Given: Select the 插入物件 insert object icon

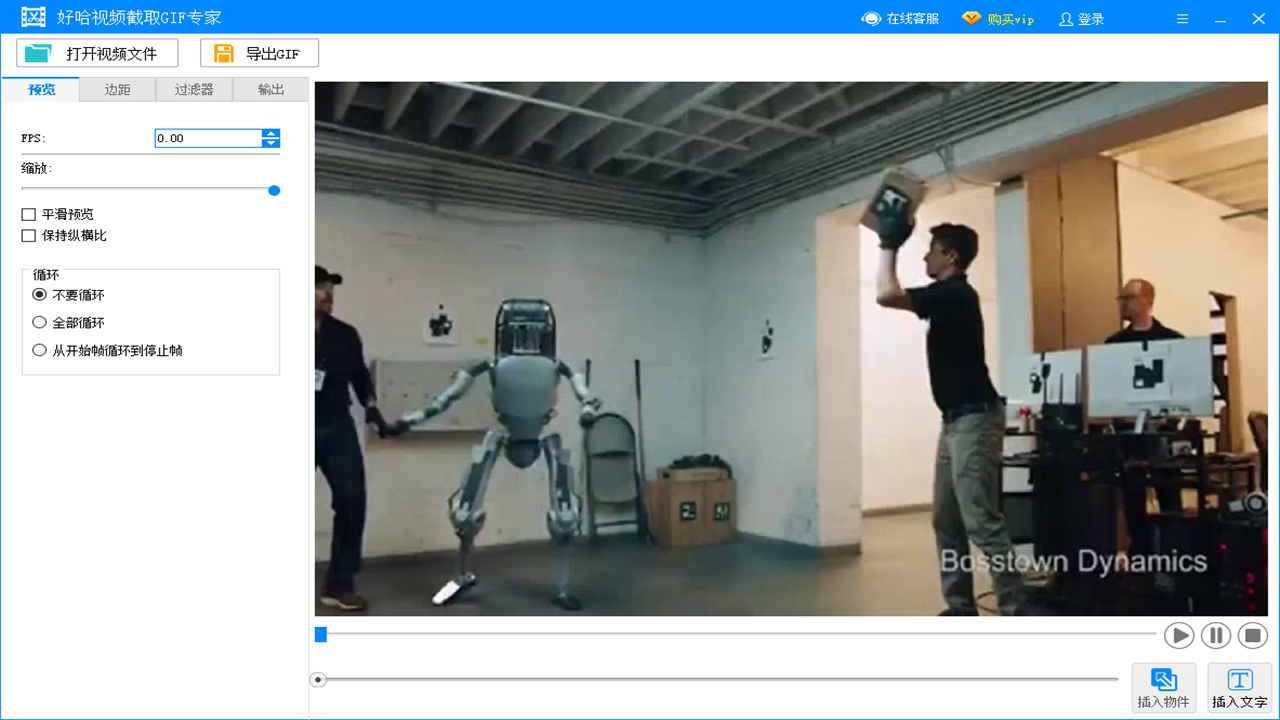Looking at the screenshot, I should pyautogui.click(x=1163, y=679).
